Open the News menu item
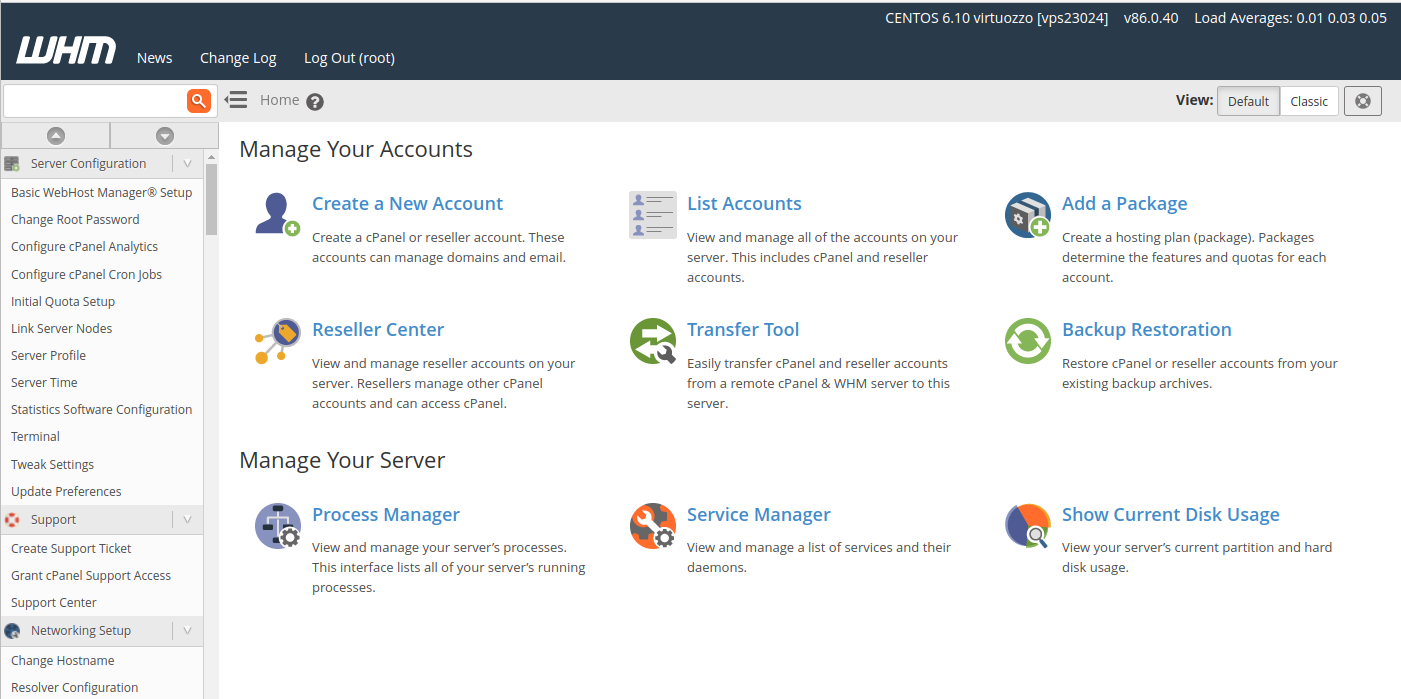1401x699 pixels. (155, 58)
